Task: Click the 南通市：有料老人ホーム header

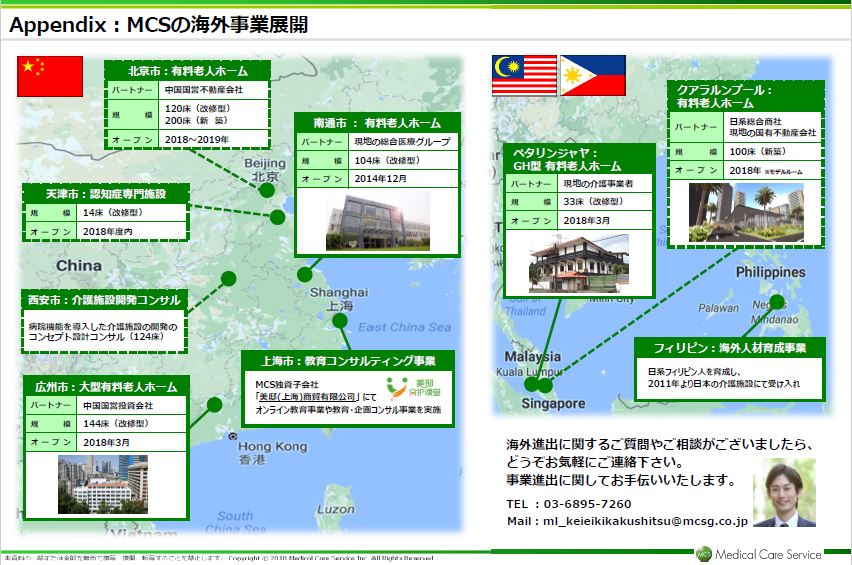Action: click(x=377, y=123)
